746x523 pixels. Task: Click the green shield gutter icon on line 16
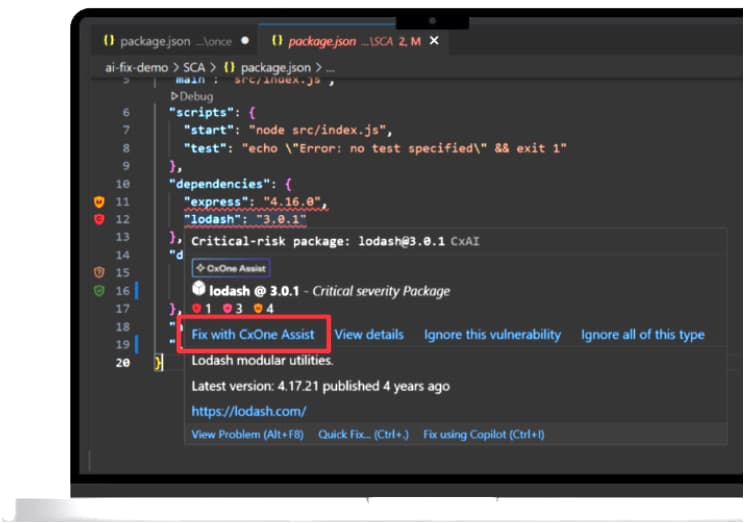[x=99, y=290]
